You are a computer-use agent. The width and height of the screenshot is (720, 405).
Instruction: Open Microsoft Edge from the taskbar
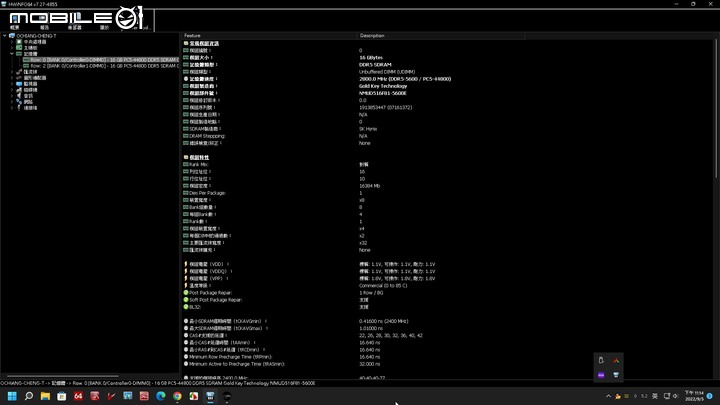(161, 396)
